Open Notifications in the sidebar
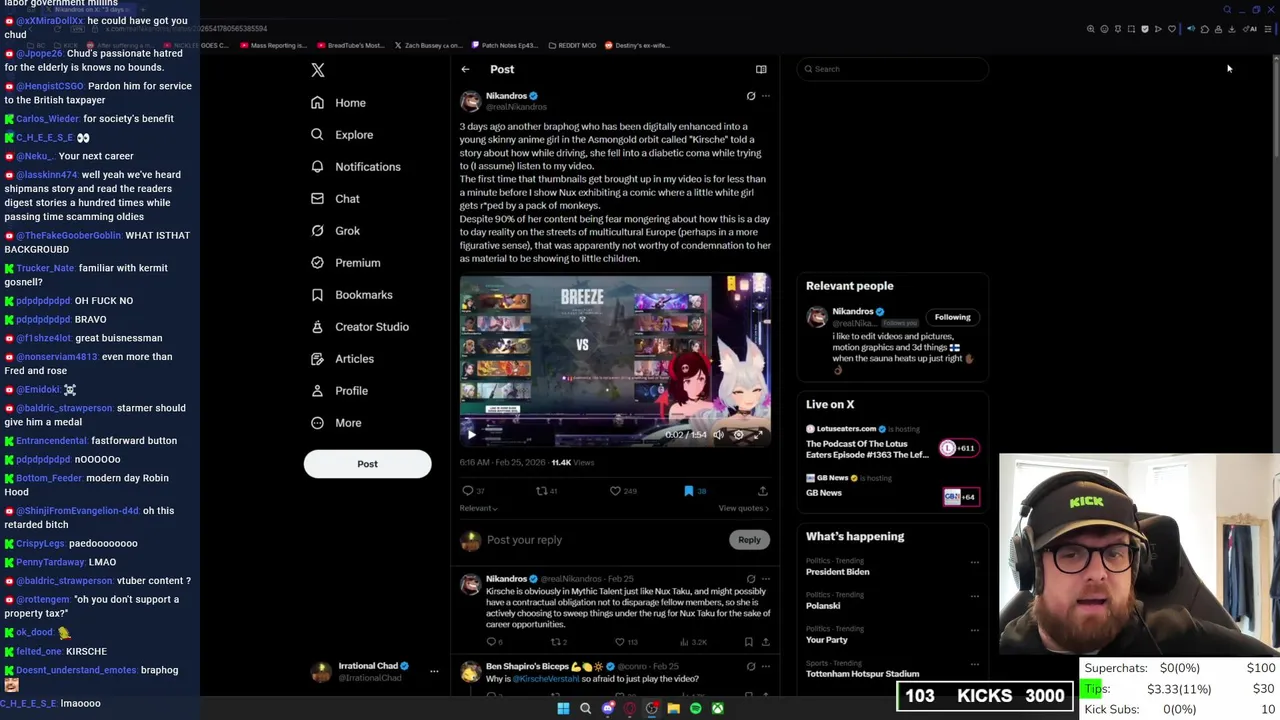Screen dimensions: 1280x720 pos(355,167)
